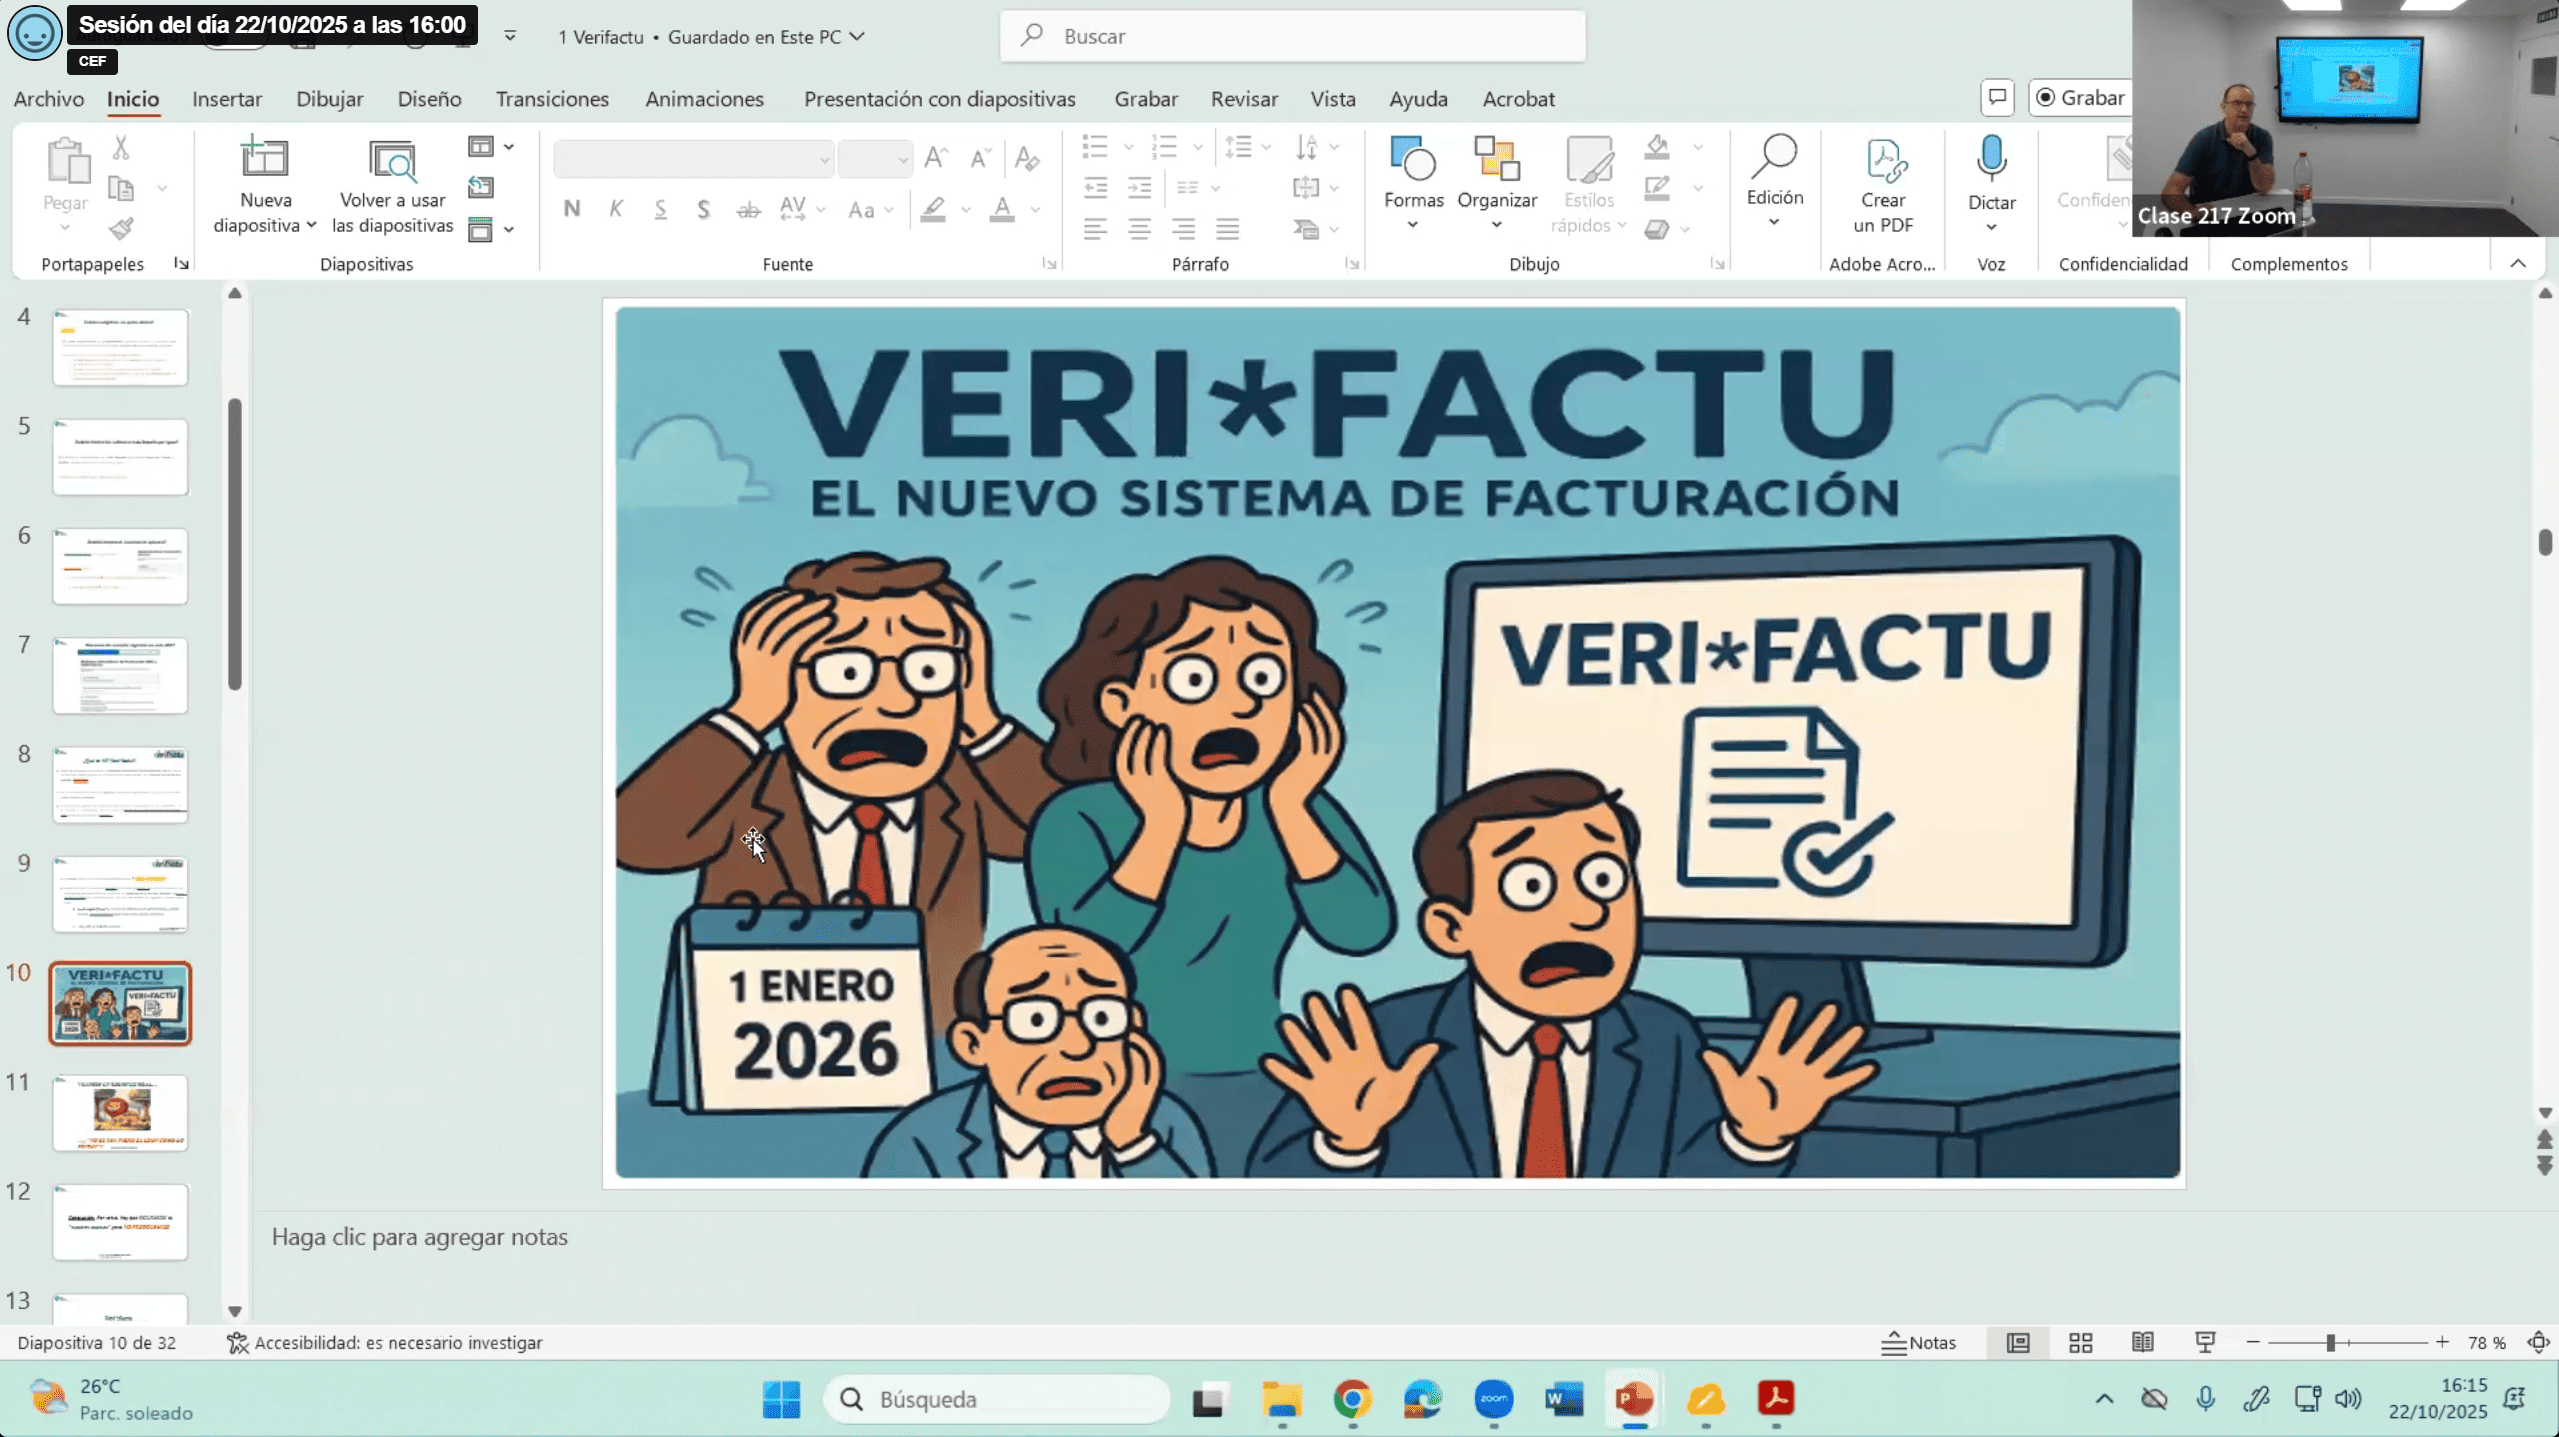
Task: Switch to slide sorter view icon
Action: [x=2080, y=1342]
